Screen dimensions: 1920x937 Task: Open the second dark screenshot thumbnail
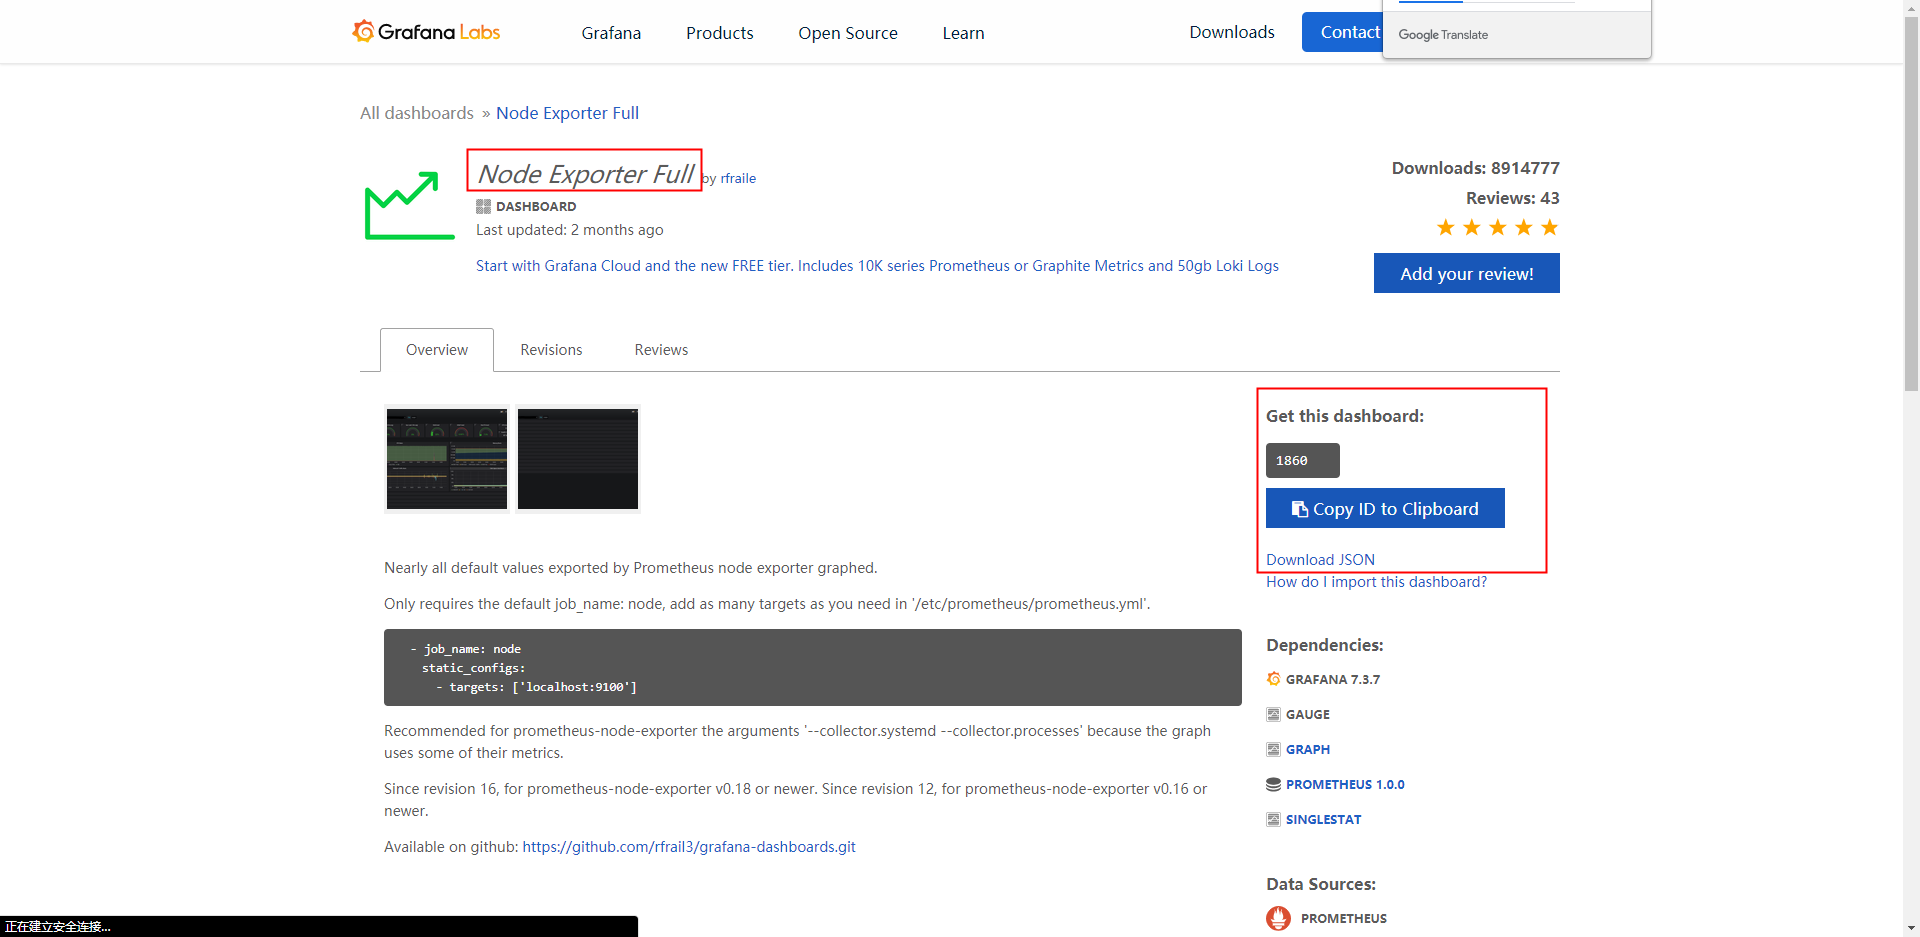(578, 459)
